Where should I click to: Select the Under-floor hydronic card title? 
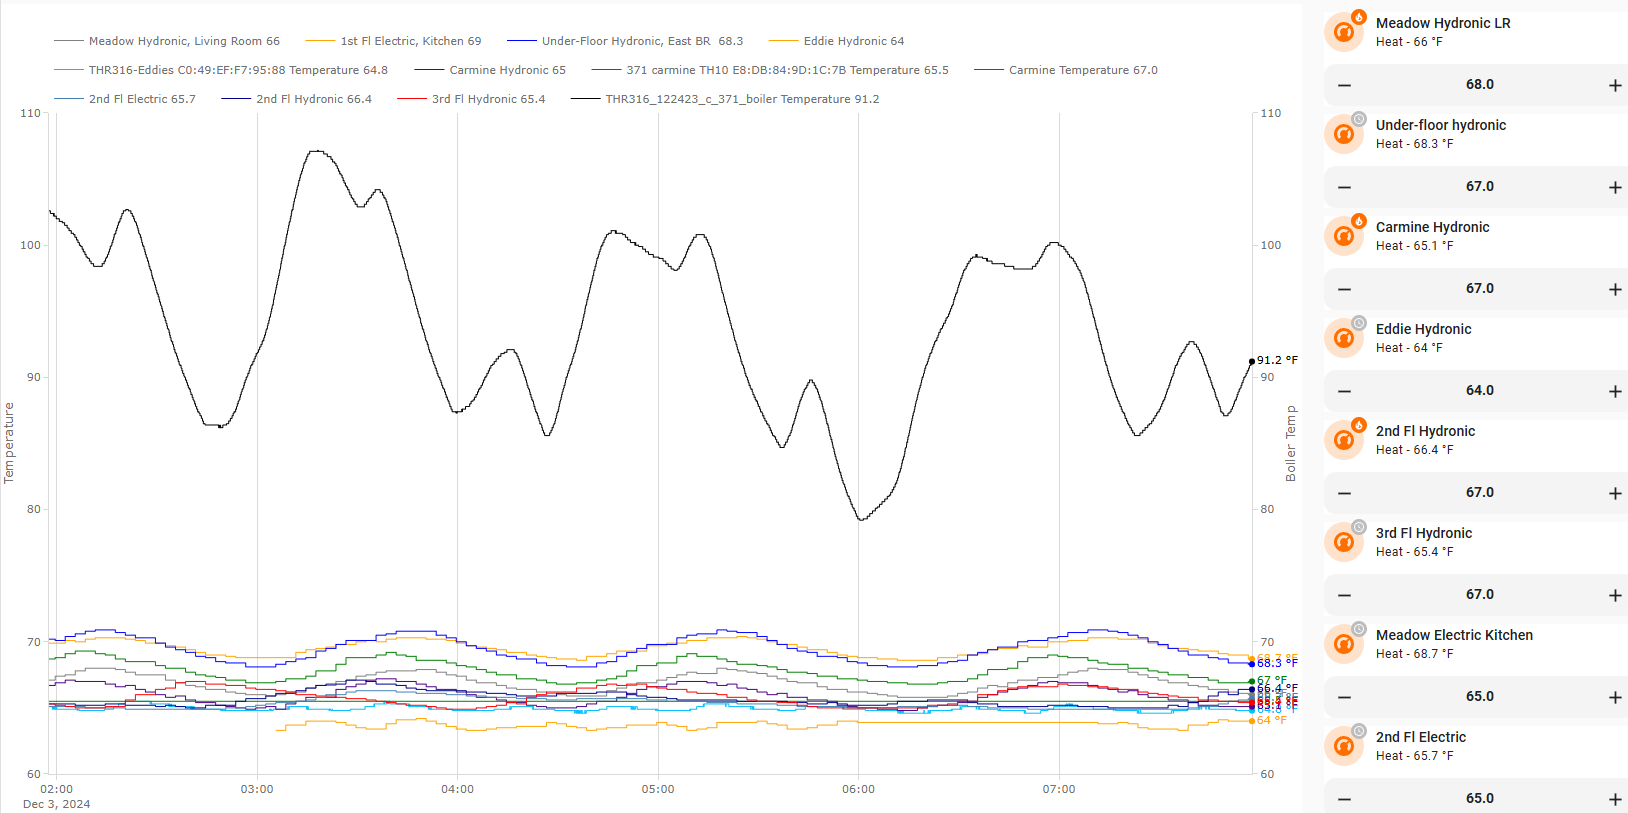1441,125
